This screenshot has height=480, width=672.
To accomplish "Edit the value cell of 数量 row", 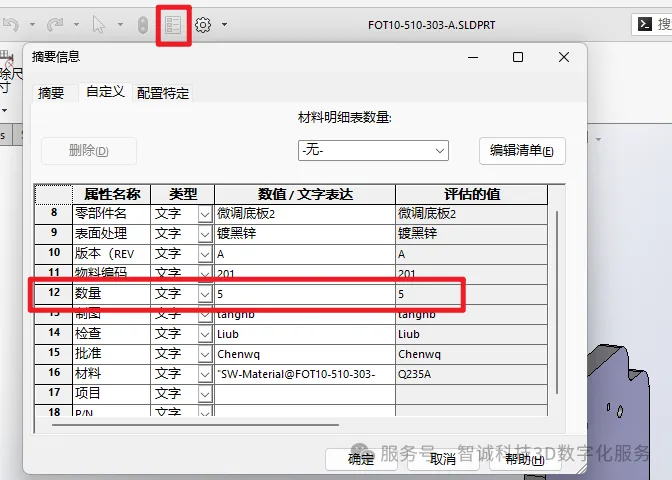I will (x=305, y=294).
